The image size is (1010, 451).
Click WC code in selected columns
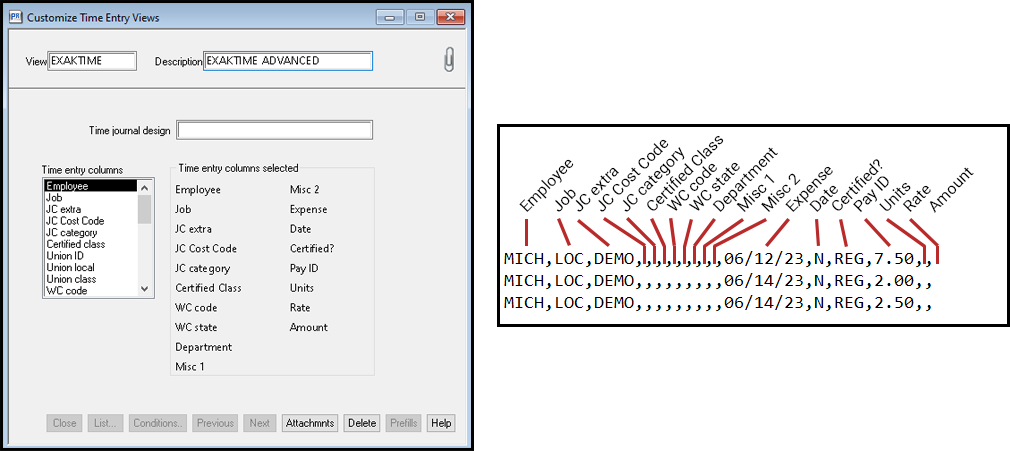click(x=196, y=307)
